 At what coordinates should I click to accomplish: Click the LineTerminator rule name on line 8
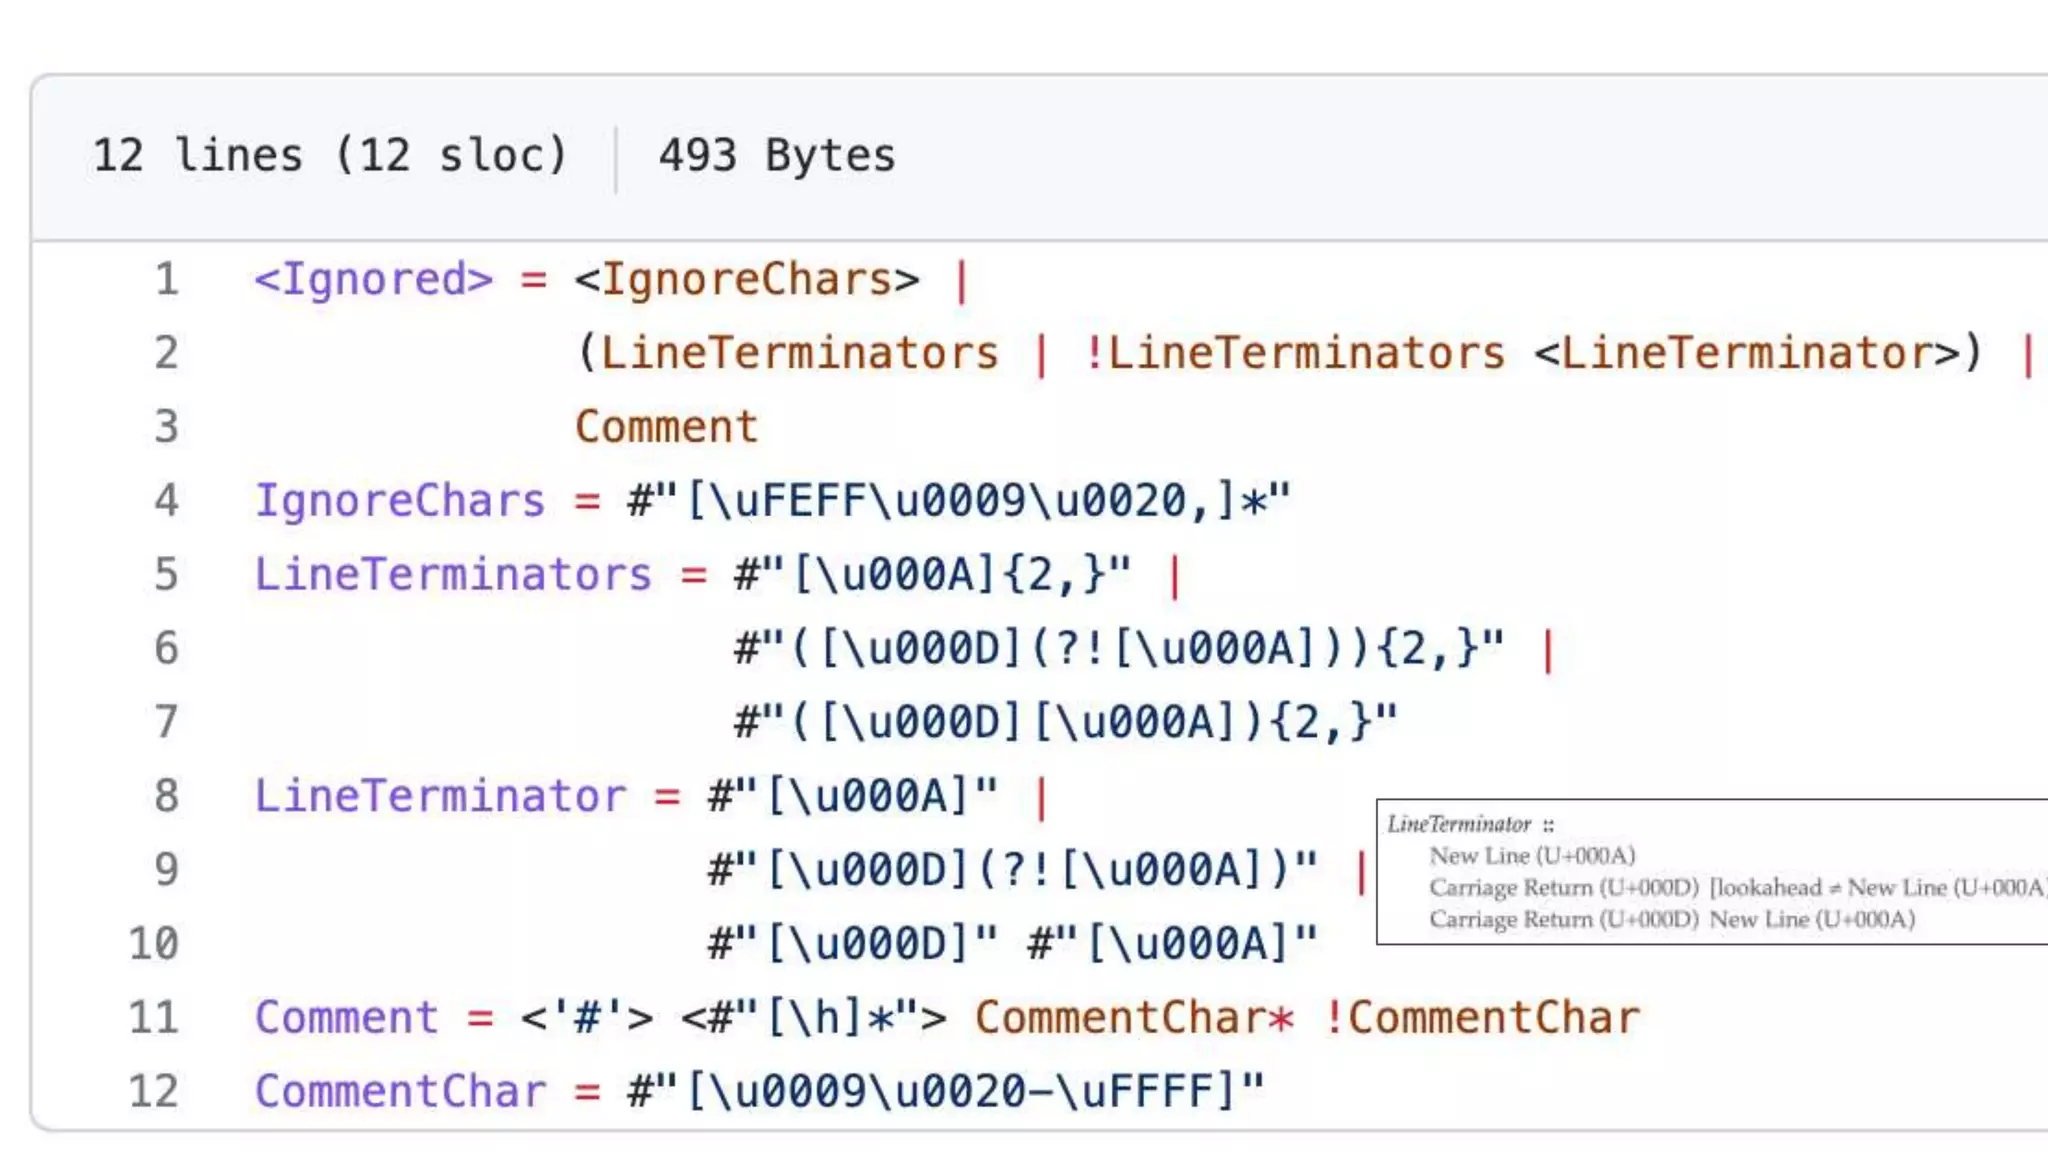(440, 797)
